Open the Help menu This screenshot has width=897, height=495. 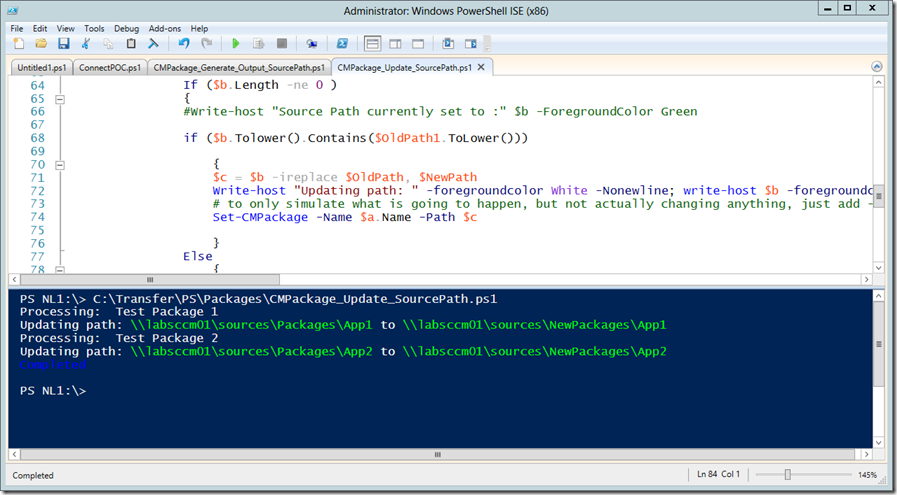[x=199, y=28]
